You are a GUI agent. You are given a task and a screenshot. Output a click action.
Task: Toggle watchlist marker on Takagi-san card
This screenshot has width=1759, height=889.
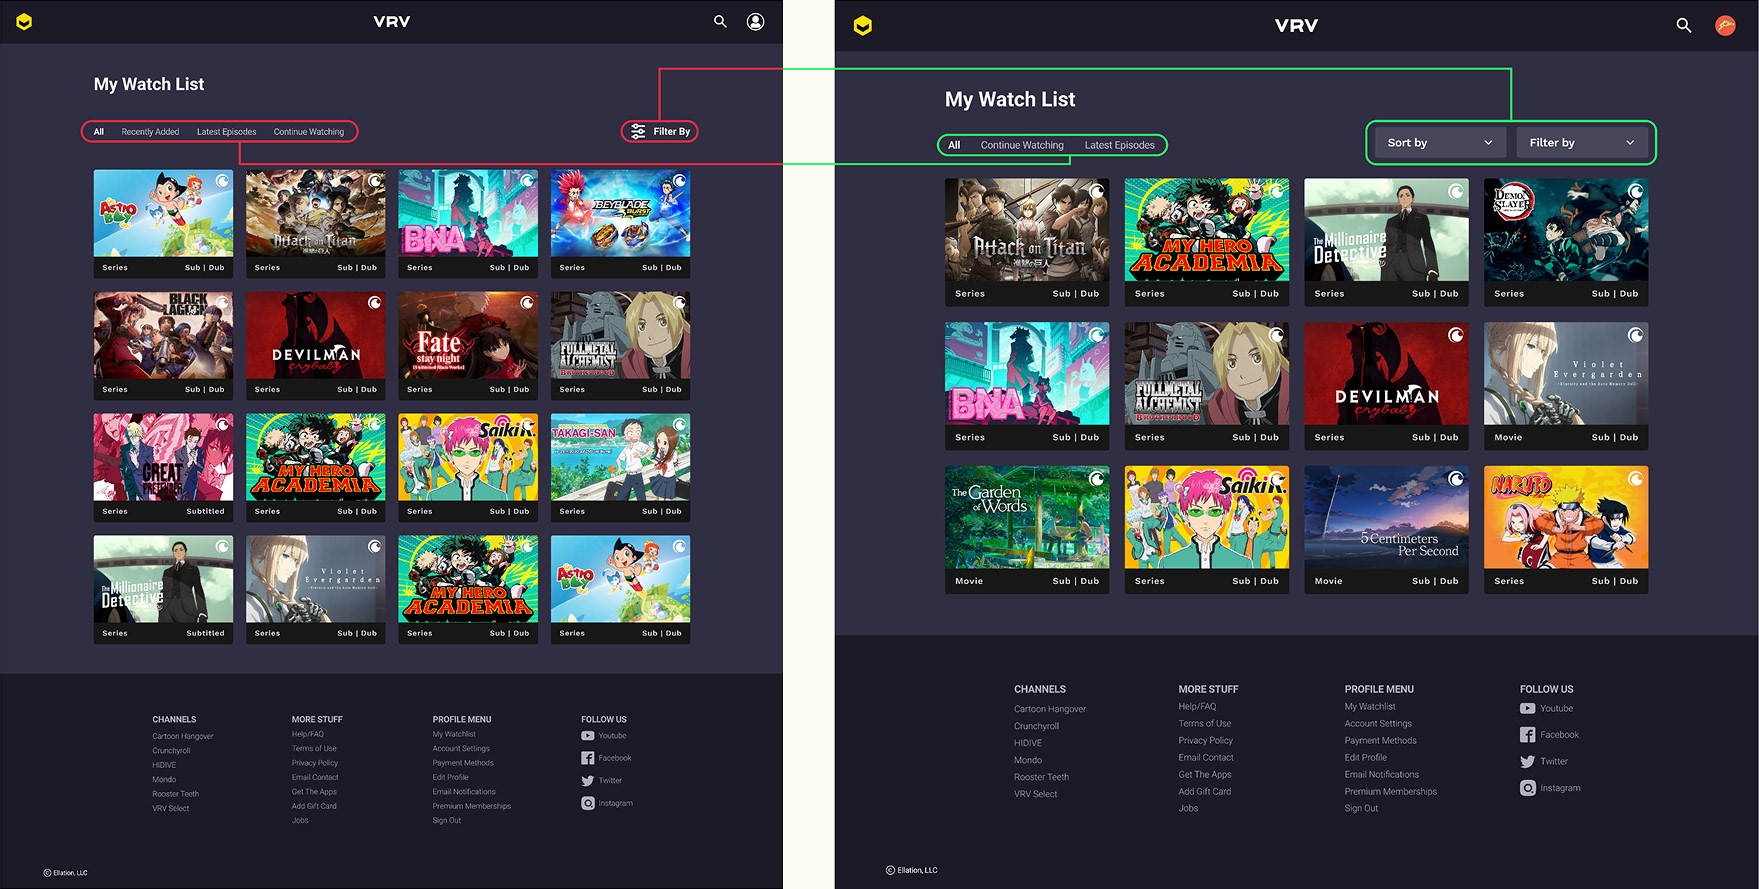pyautogui.click(x=679, y=424)
